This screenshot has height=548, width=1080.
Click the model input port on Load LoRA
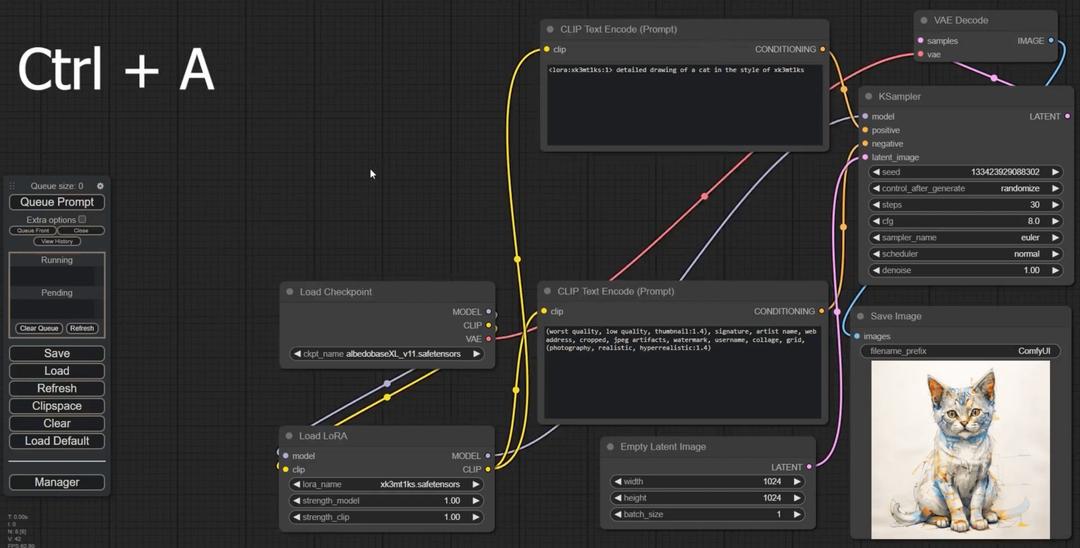(286, 456)
